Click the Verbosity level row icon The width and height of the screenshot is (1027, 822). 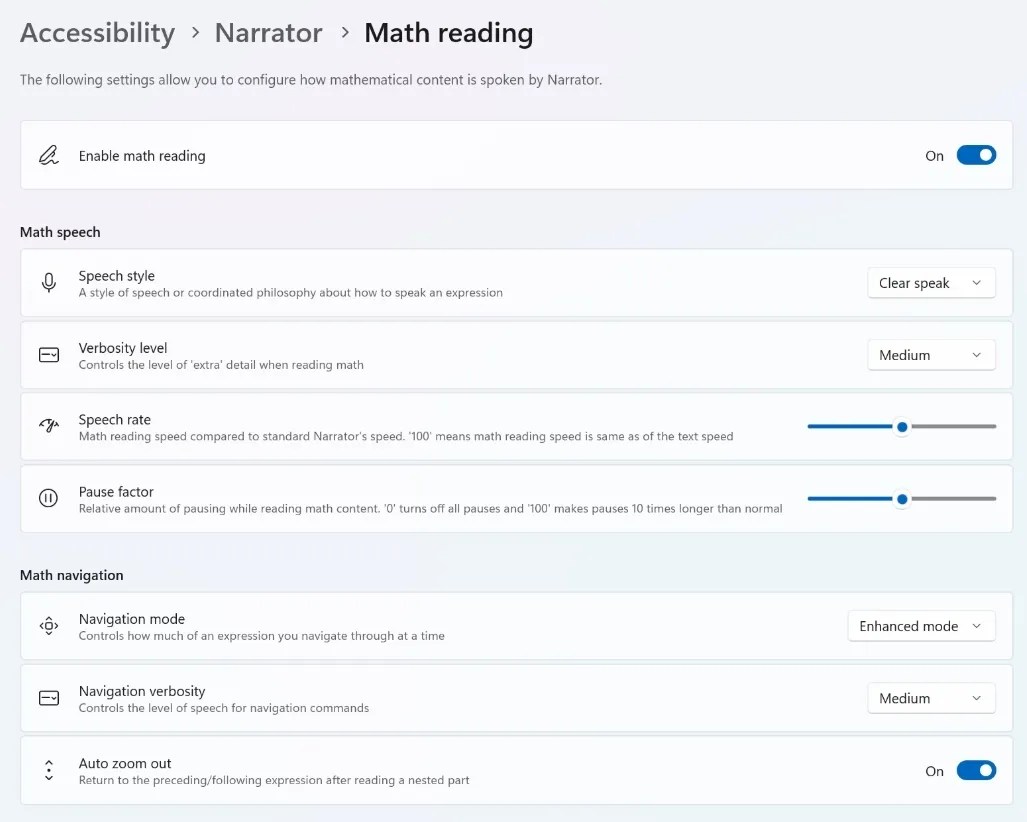point(48,355)
